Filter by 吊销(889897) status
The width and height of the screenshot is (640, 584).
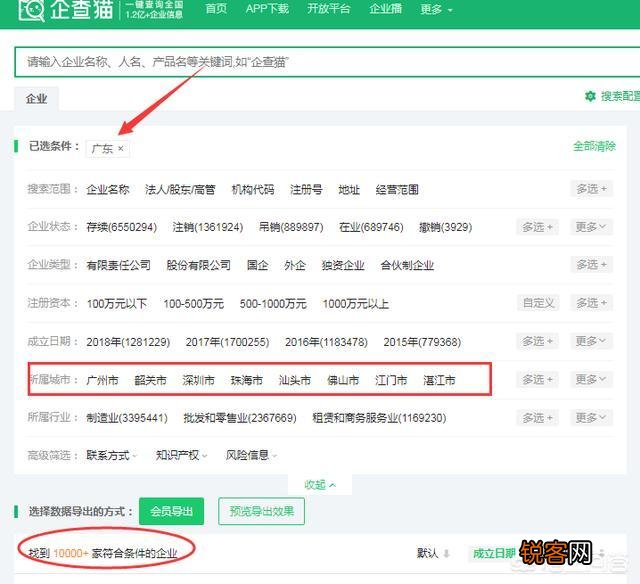pyautogui.click(x=291, y=227)
